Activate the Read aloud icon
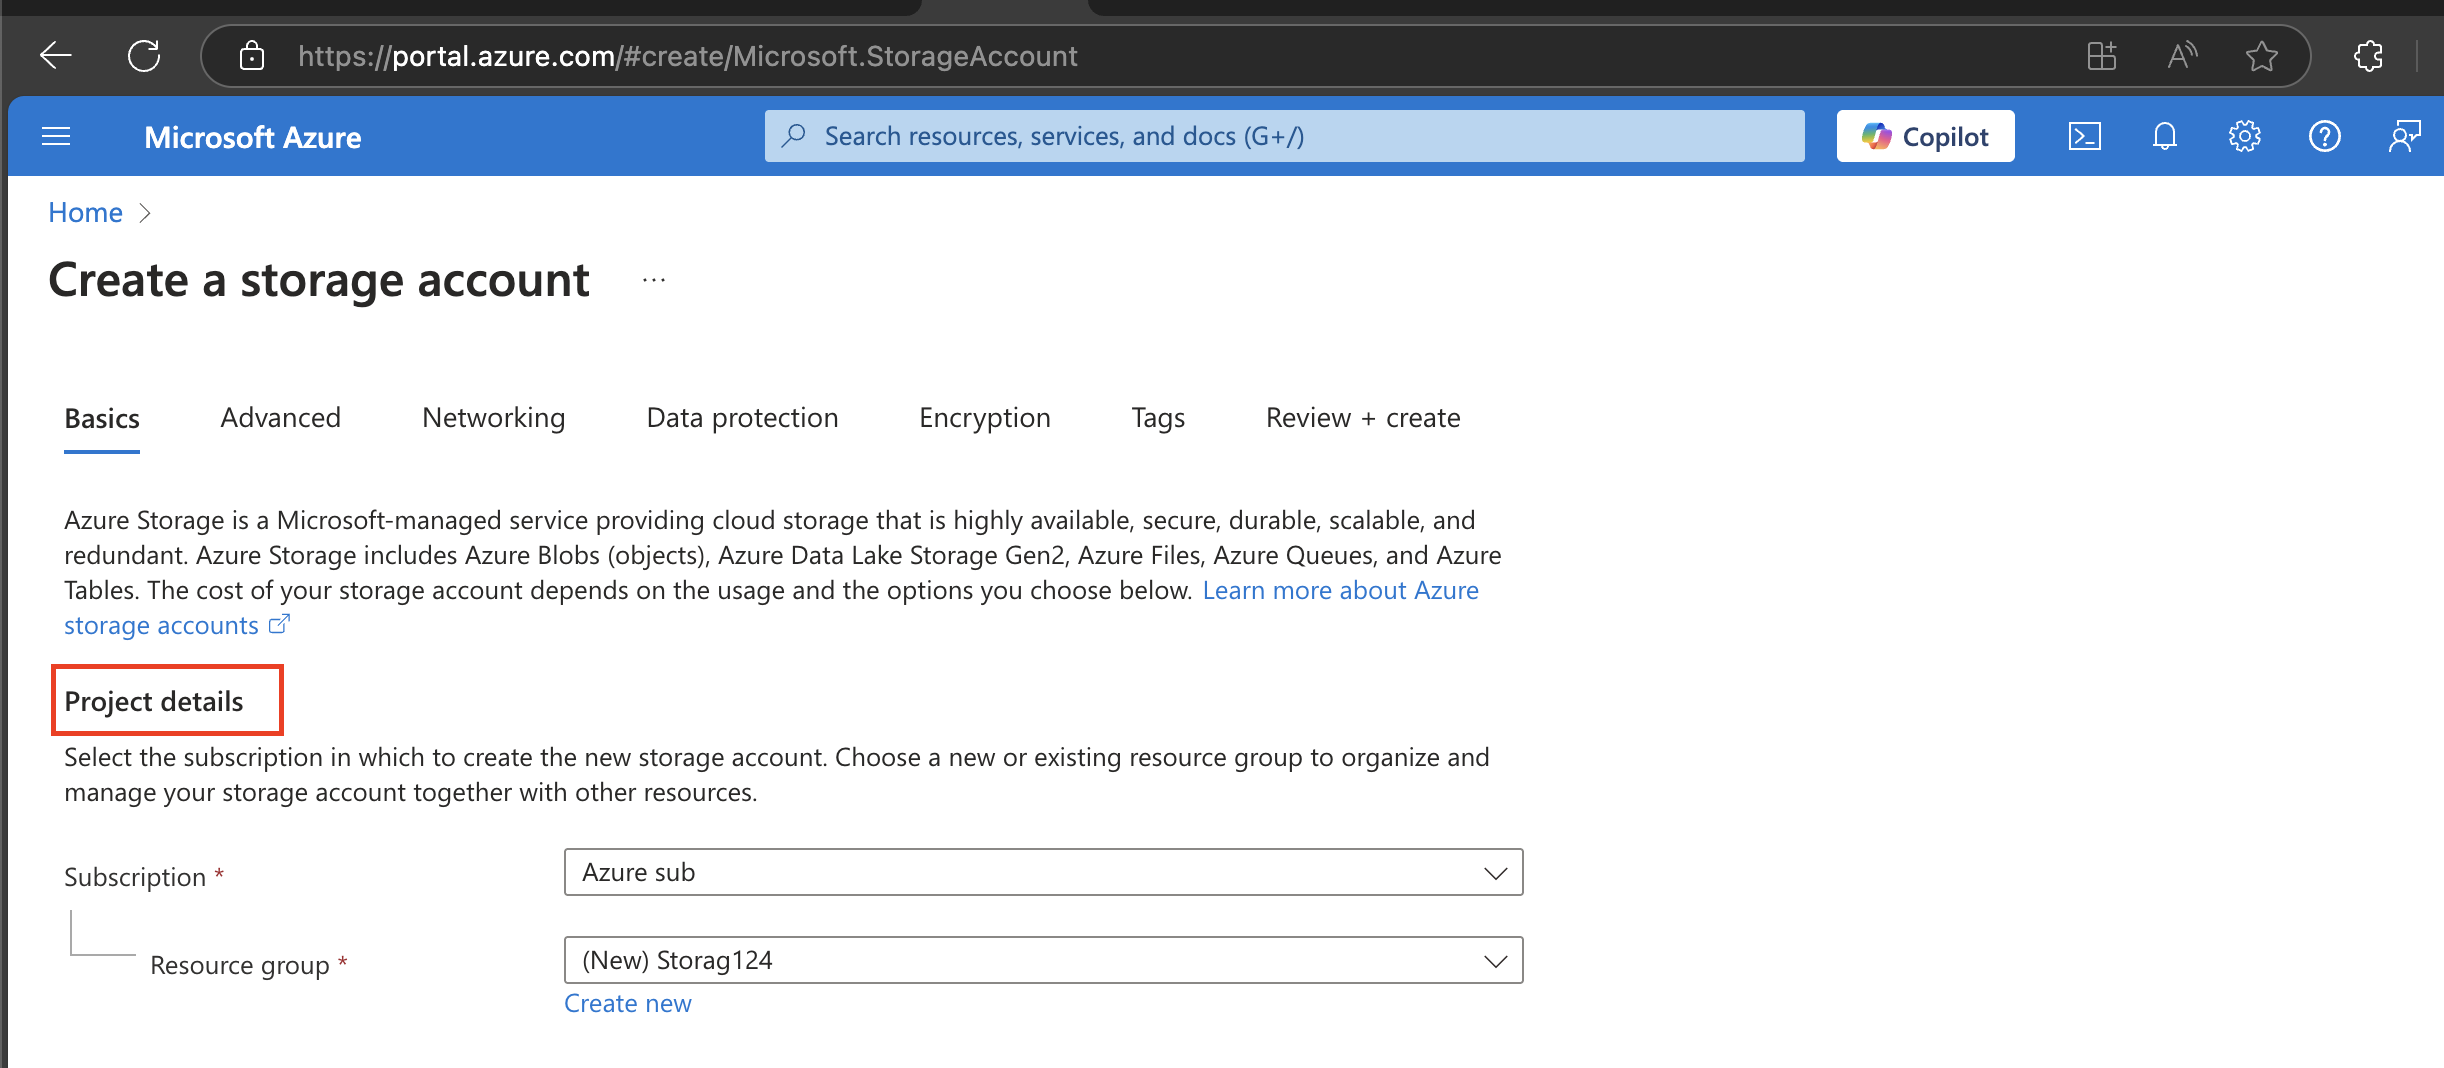2444x1068 pixels. 2182,56
